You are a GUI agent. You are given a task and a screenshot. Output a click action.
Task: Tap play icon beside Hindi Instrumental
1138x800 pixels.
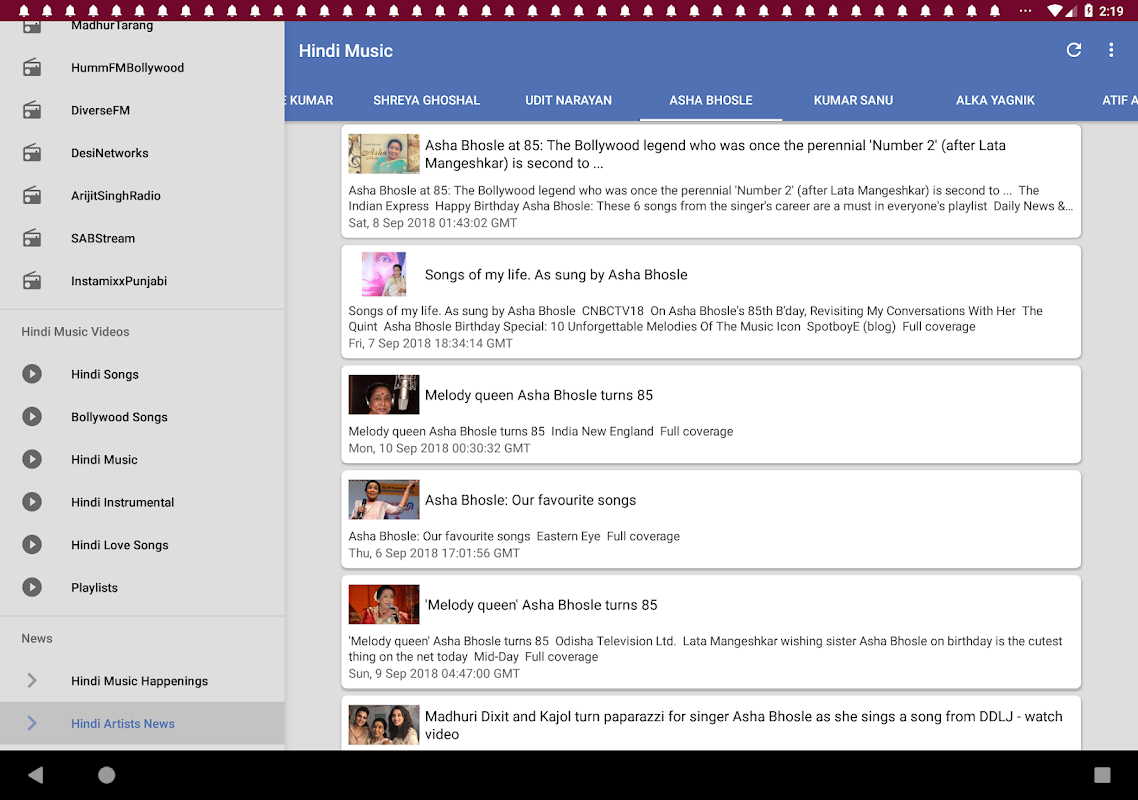coord(32,502)
